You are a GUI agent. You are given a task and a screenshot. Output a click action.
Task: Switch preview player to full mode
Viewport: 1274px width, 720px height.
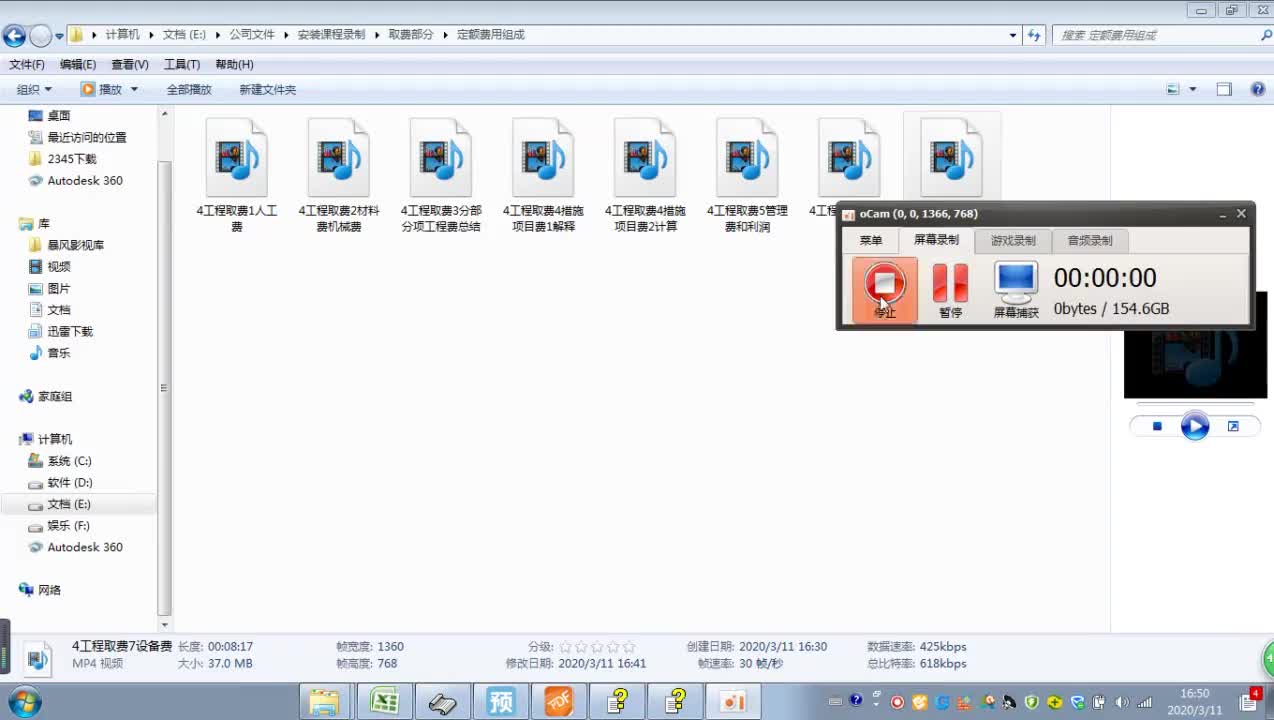coord(1233,426)
